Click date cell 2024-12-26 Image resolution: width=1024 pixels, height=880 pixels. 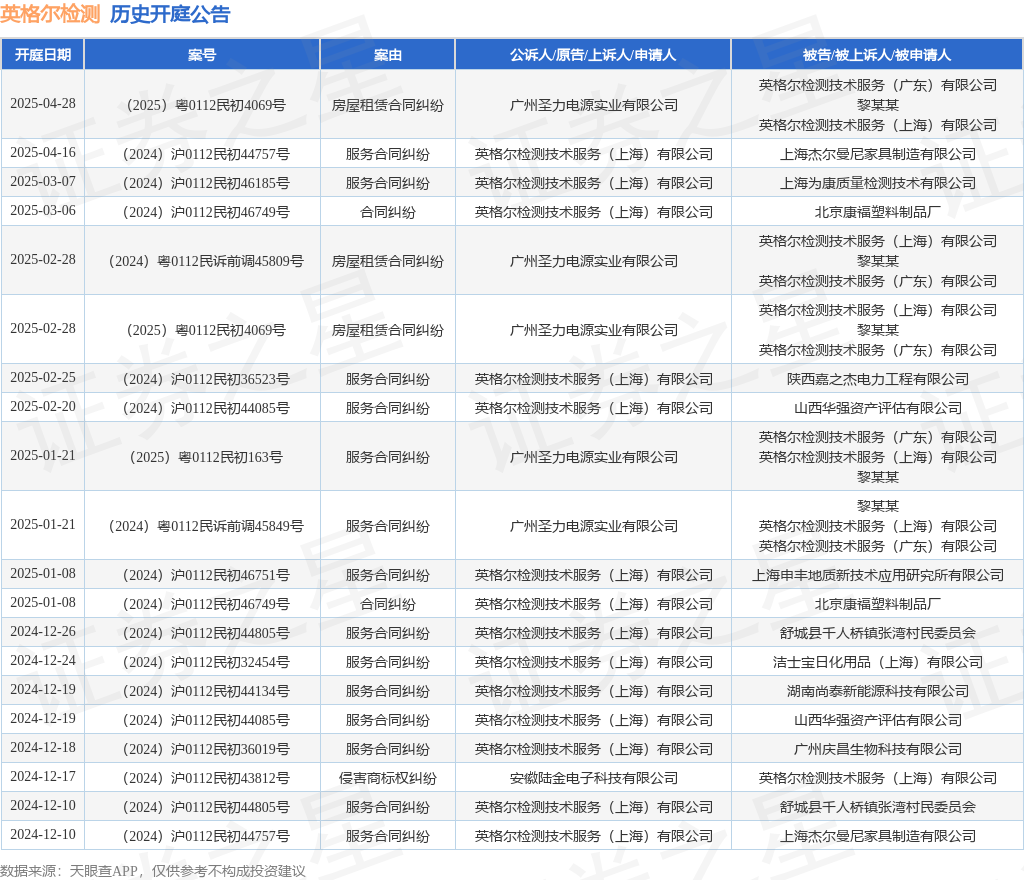coord(42,631)
